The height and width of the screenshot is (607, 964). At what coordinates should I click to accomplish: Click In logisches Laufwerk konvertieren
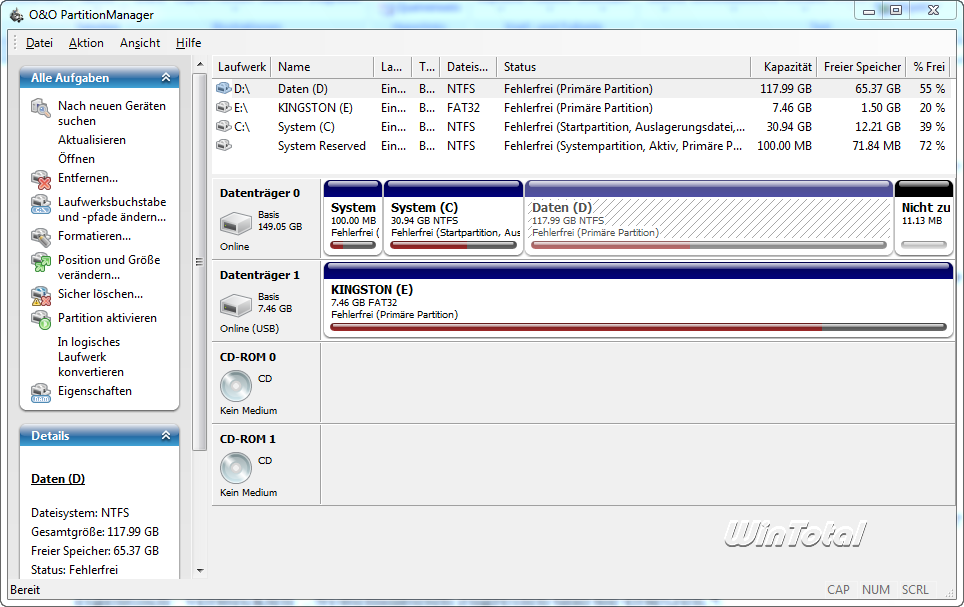(x=90, y=357)
